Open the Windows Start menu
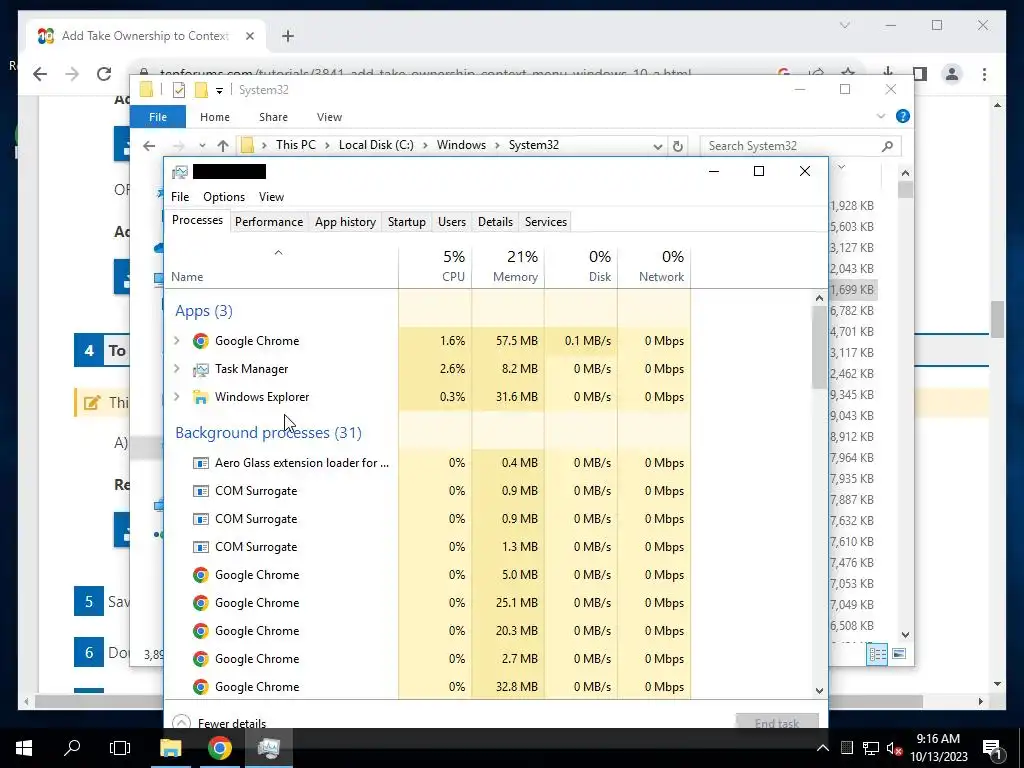This screenshot has height=768, width=1024. (x=24, y=748)
